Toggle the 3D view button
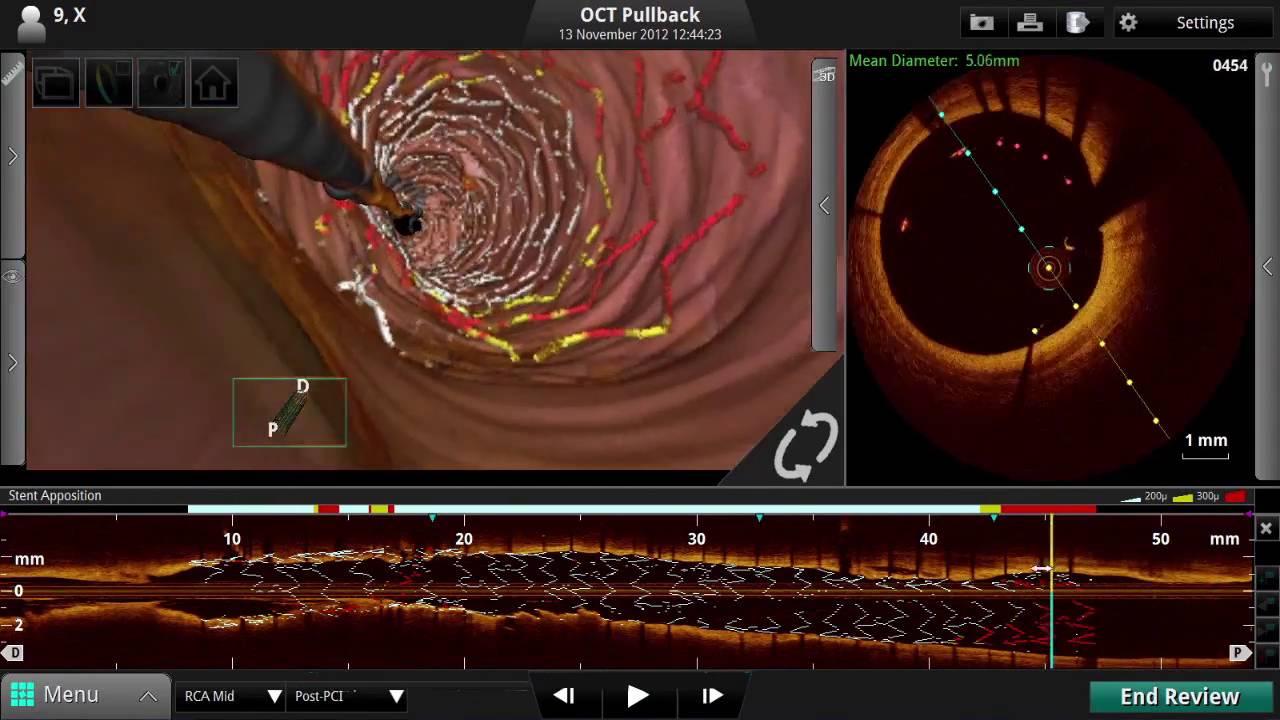The image size is (1280, 720). [x=825, y=75]
